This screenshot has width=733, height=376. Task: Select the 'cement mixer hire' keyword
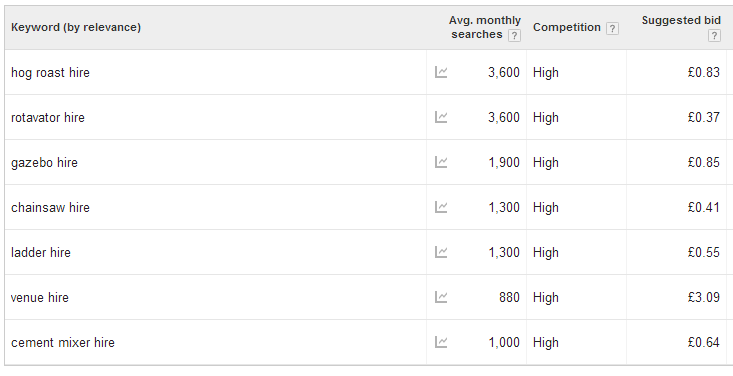[63, 342]
